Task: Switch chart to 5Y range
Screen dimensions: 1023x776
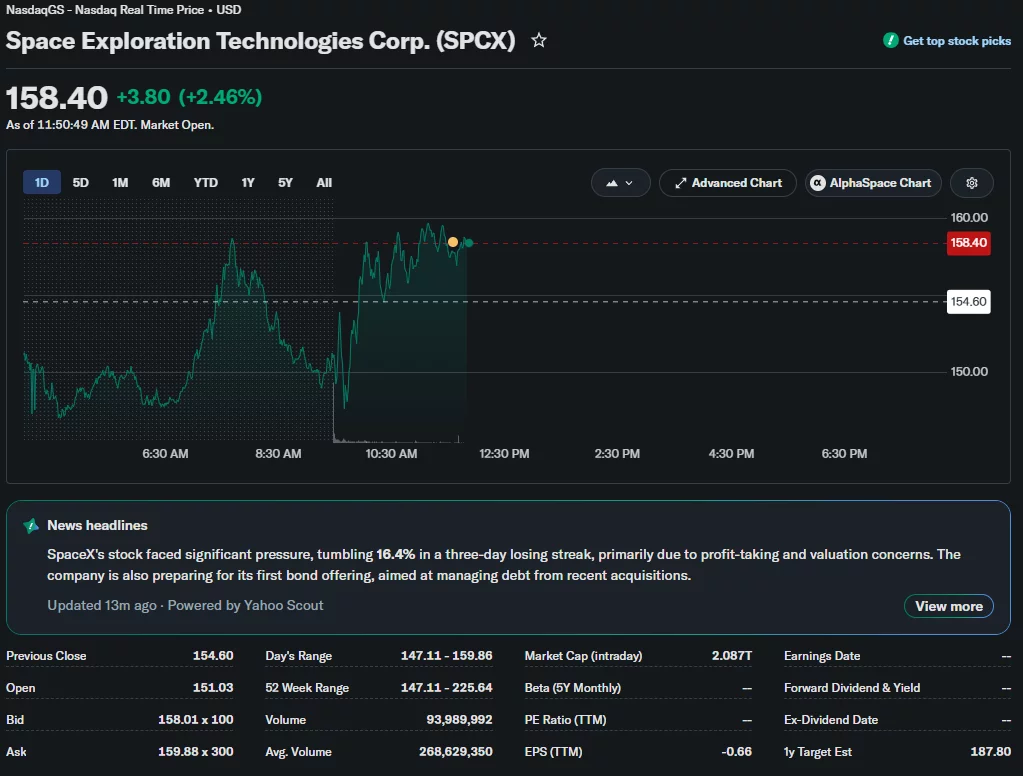Action: tap(285, 183)
